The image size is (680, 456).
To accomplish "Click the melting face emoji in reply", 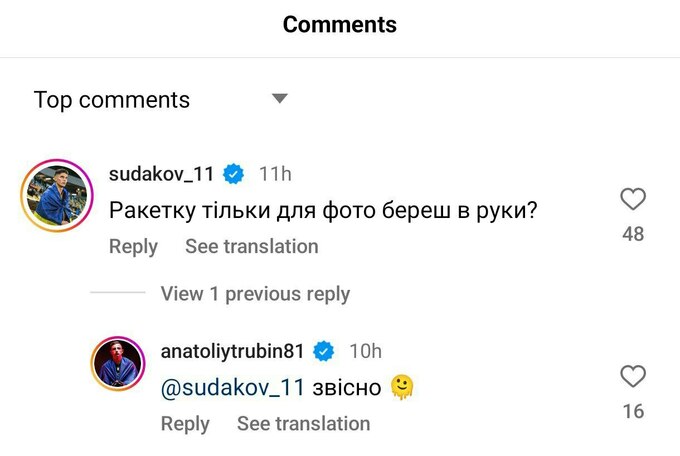I will click(402, 387).
